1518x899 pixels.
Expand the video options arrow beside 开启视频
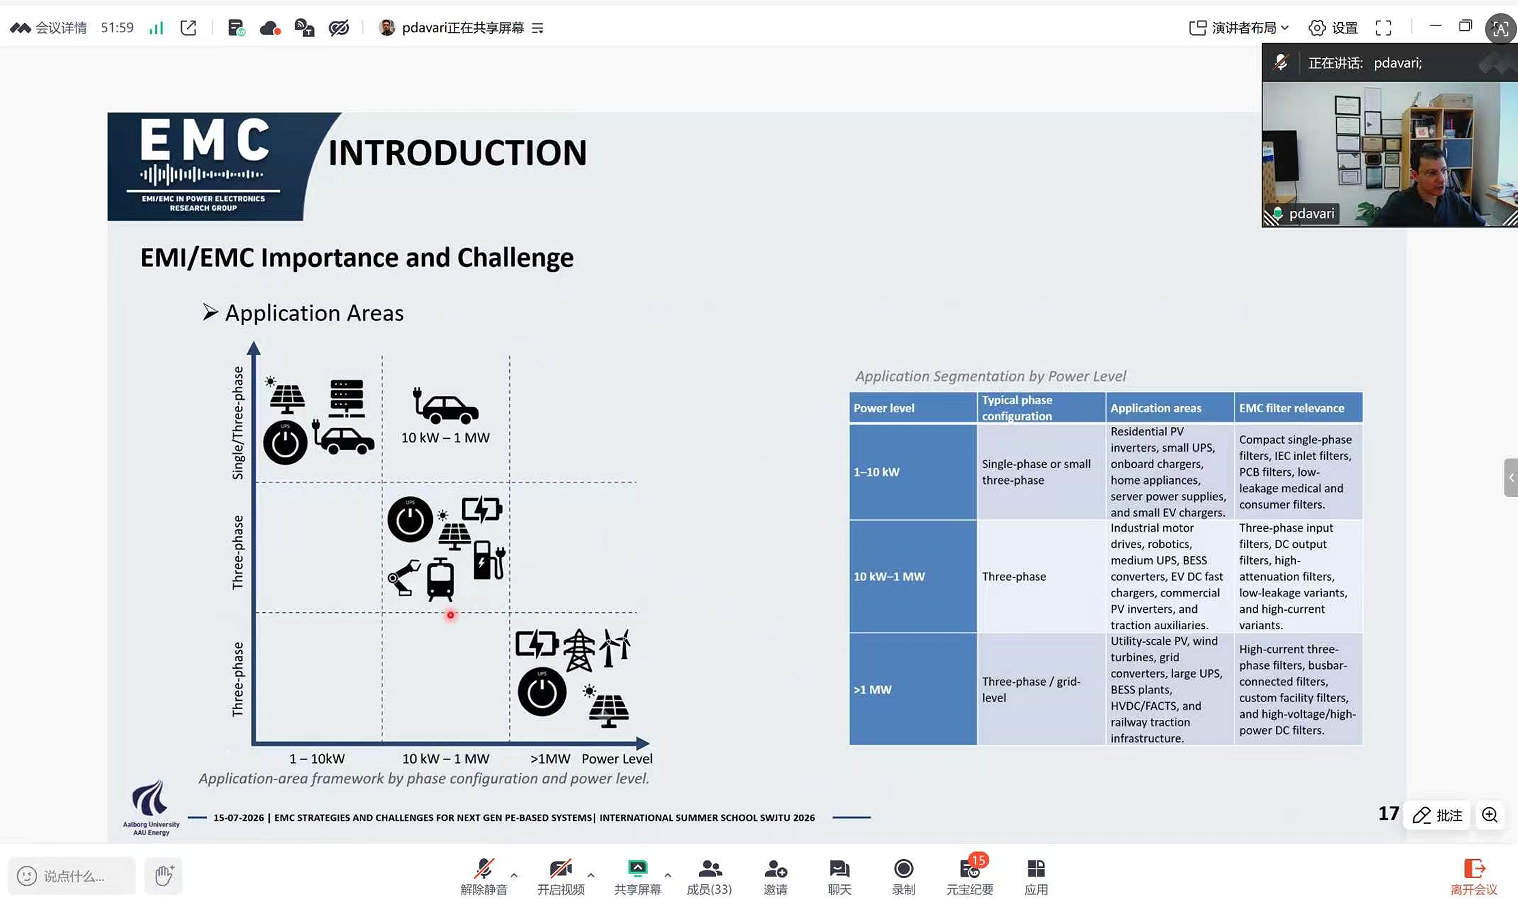[591, 875]
